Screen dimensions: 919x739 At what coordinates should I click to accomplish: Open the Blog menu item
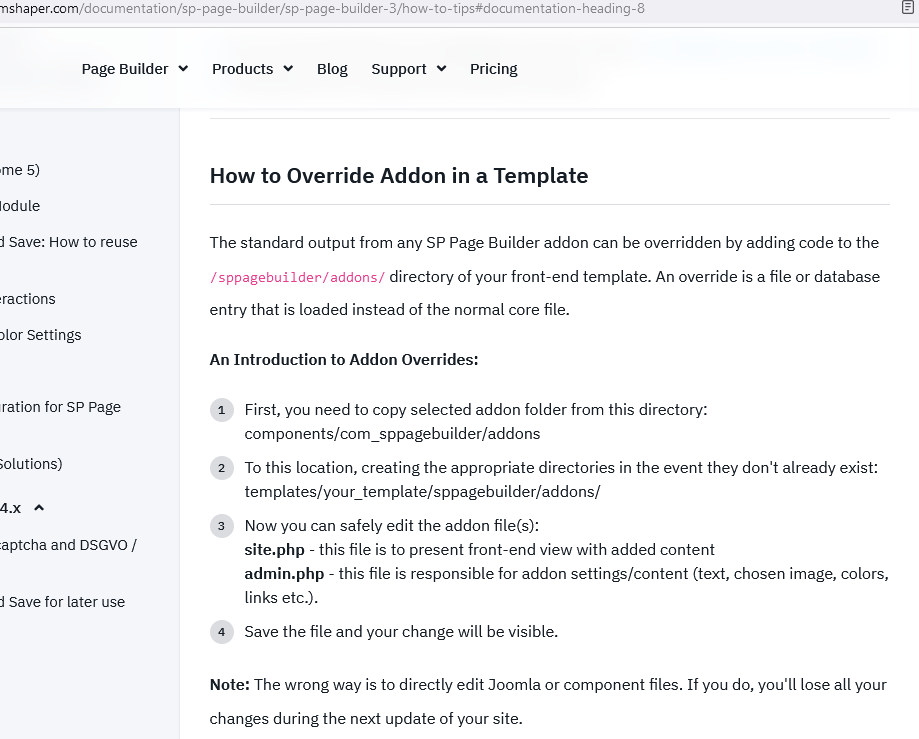(x=332, y=69)
